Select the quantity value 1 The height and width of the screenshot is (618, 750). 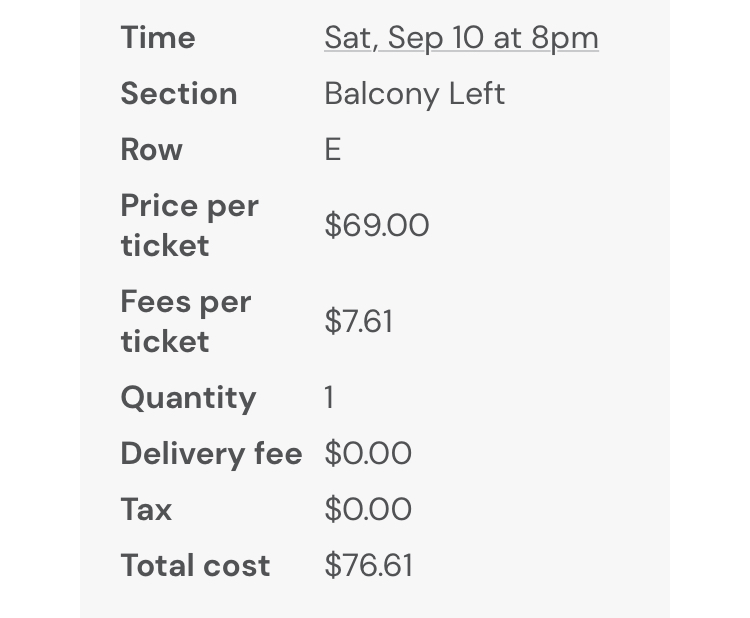329,398
